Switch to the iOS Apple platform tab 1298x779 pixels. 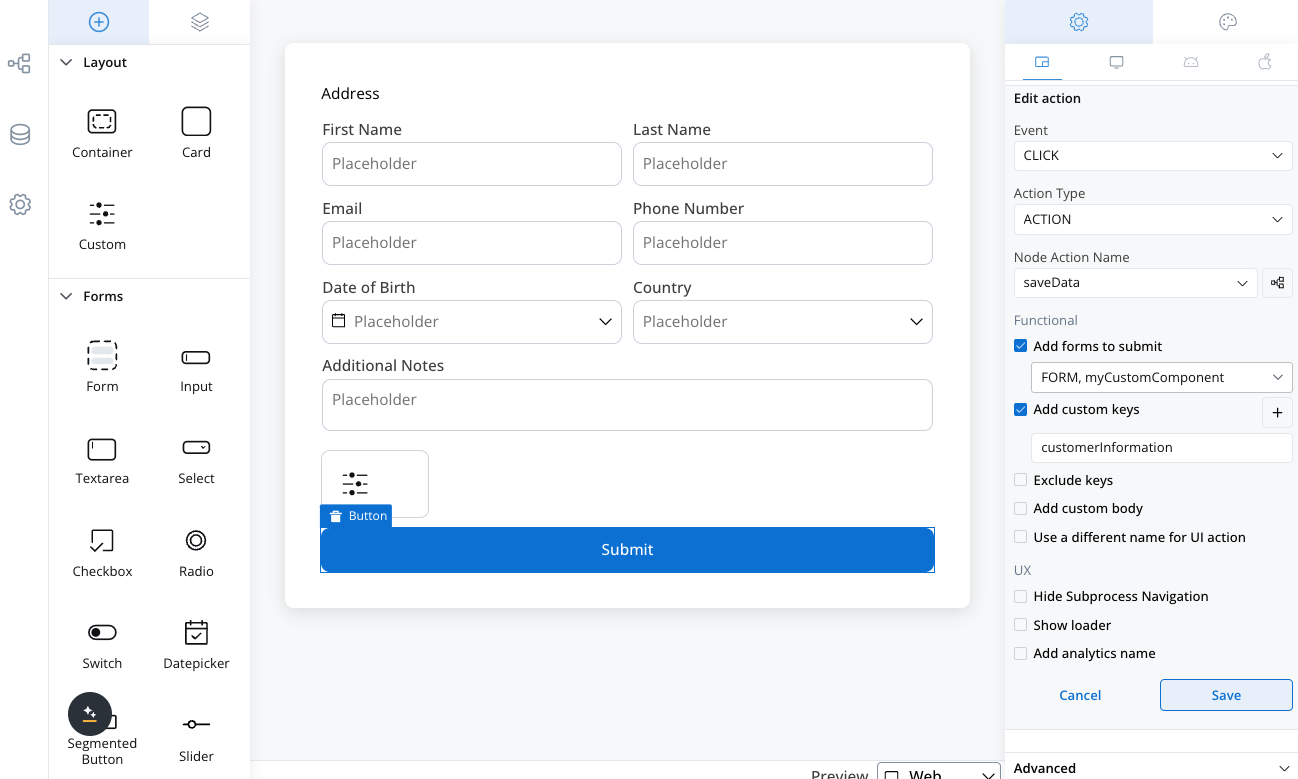[1265, 62]
